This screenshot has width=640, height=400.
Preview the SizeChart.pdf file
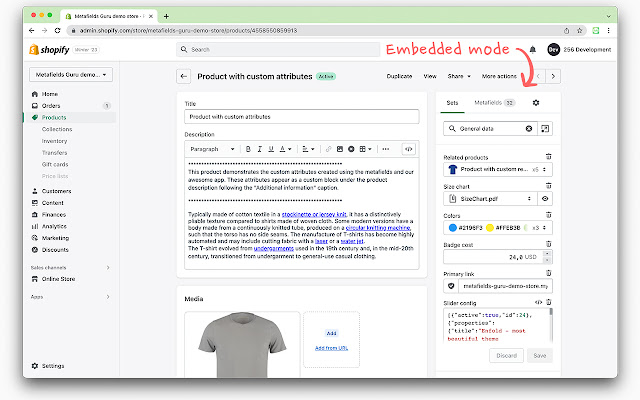(545, 199)
